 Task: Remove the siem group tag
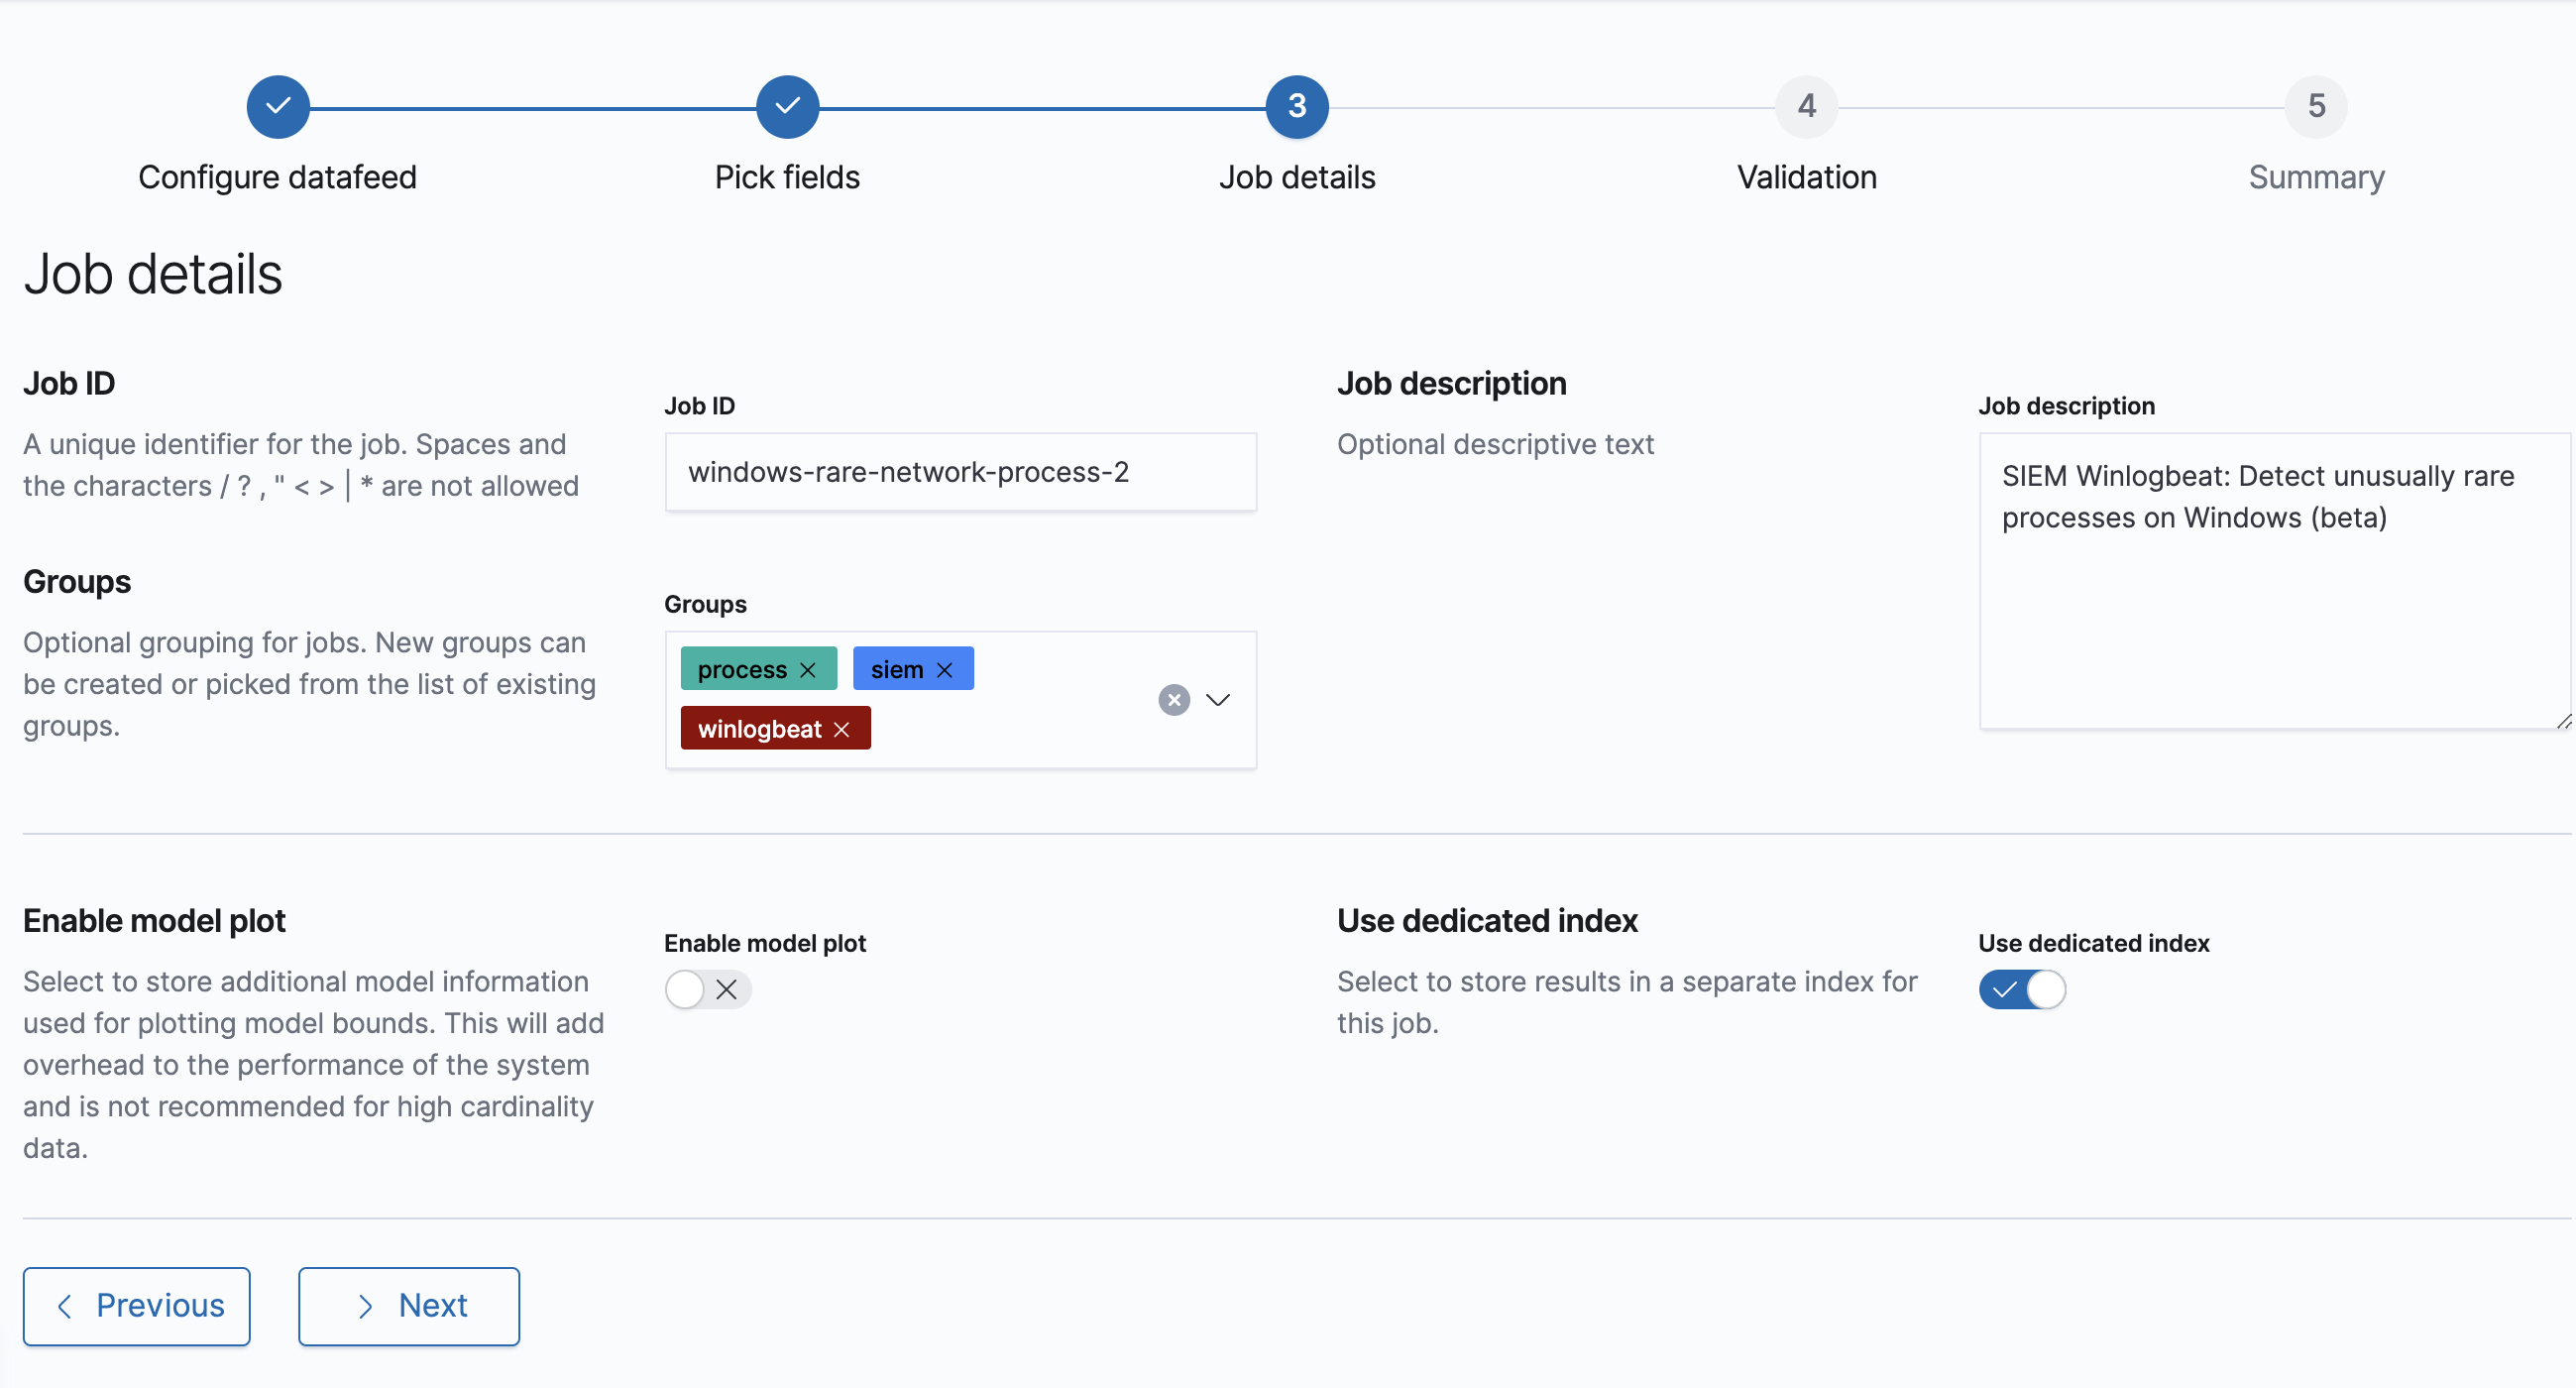(x=944, y=670)
